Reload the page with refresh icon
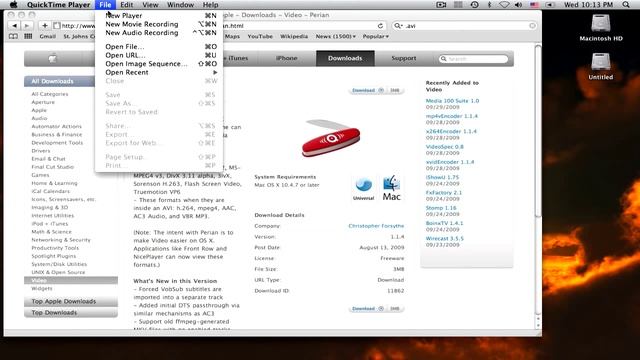 (x=380, y=26)
